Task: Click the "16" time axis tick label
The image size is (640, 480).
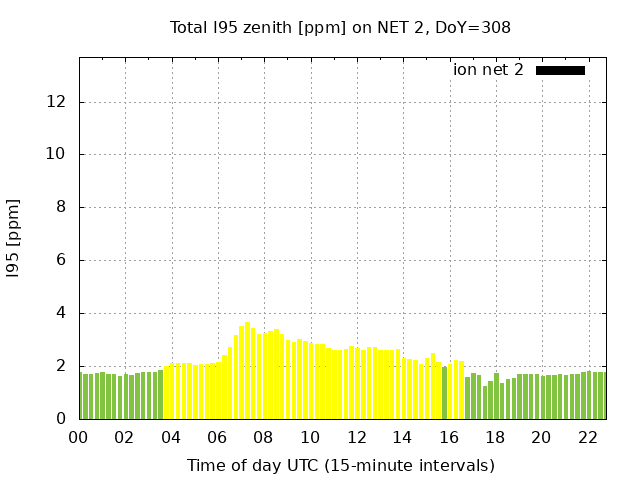Action: coord(448,437)
